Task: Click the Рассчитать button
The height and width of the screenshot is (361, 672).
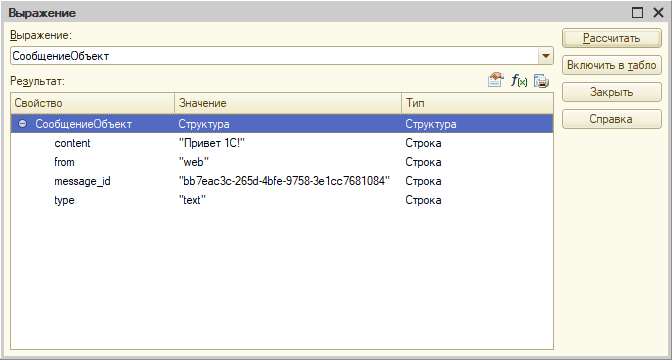Action: (x=612, y=38)
